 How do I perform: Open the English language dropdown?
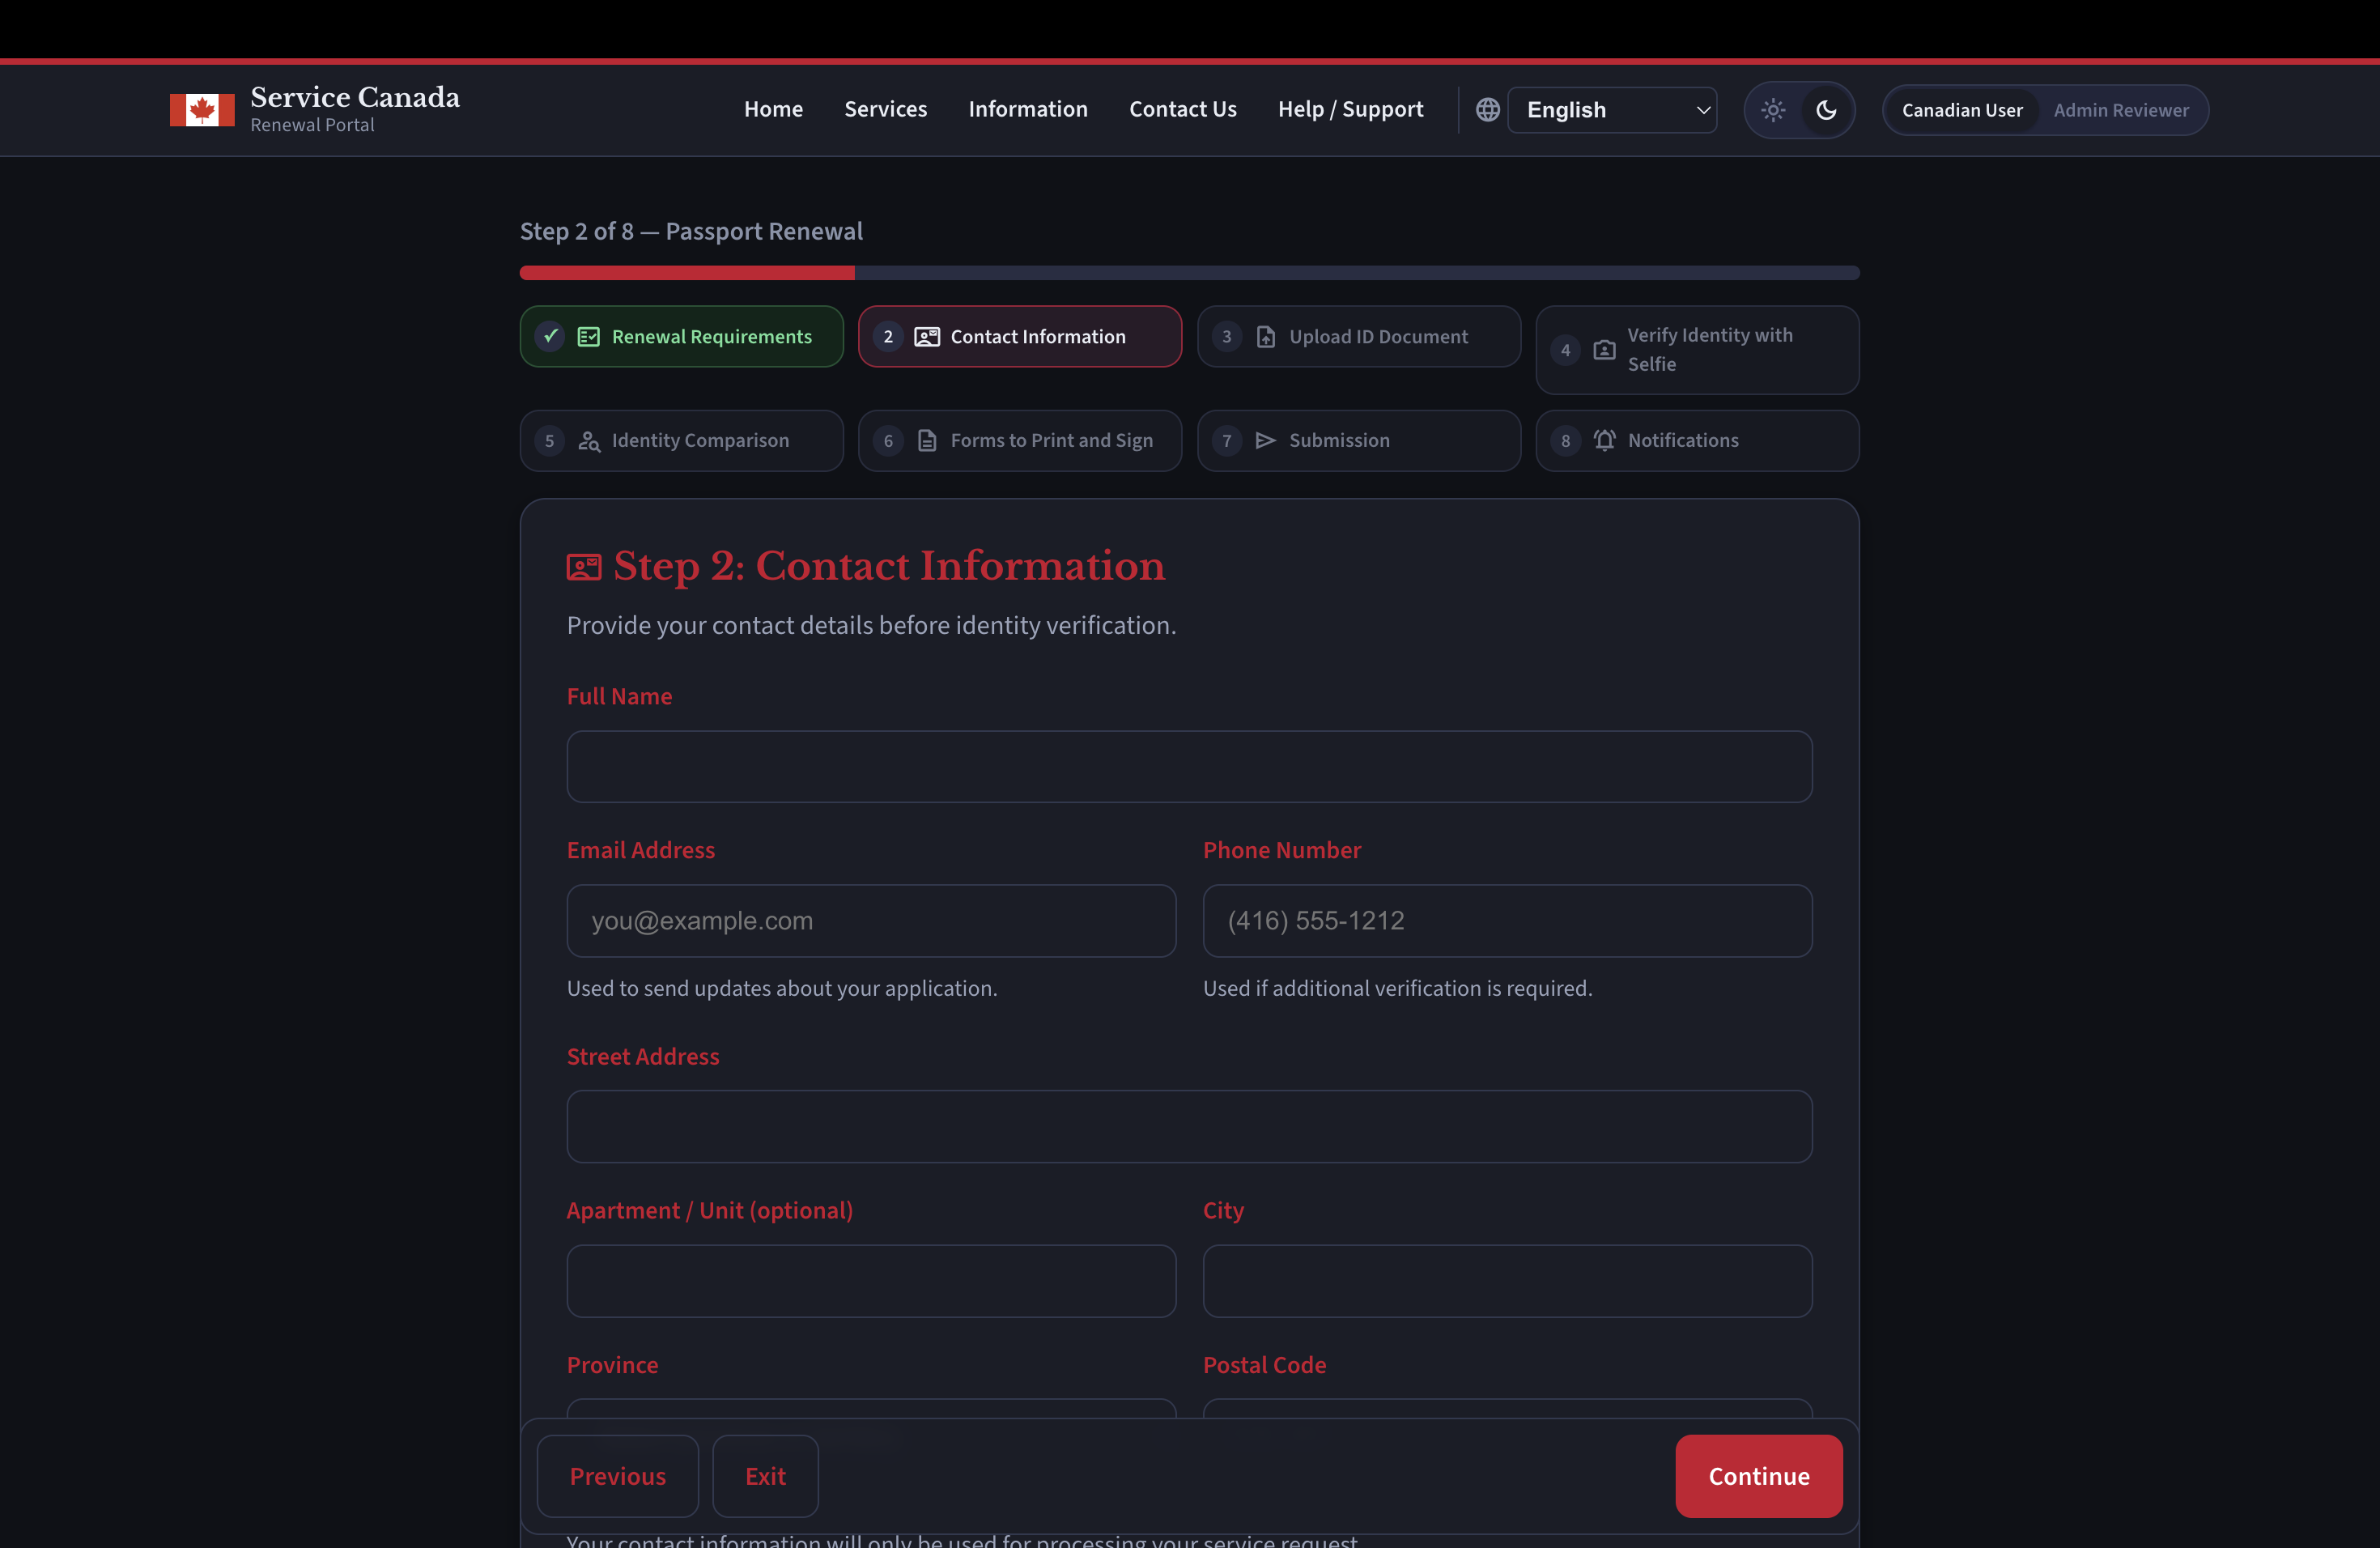pos(1612,110)
